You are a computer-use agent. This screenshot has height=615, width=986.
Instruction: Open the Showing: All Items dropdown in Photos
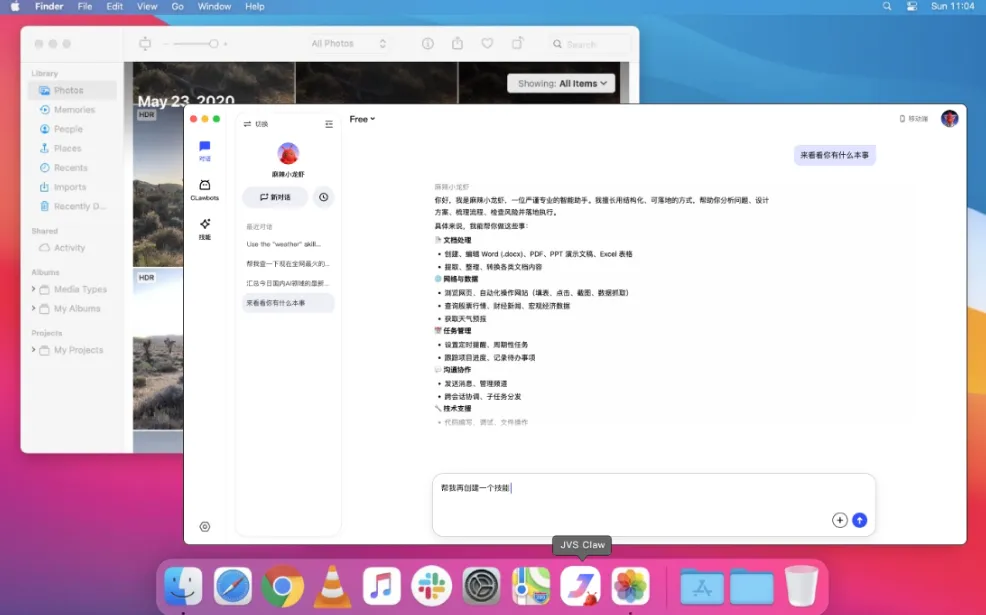coord(563,83)
